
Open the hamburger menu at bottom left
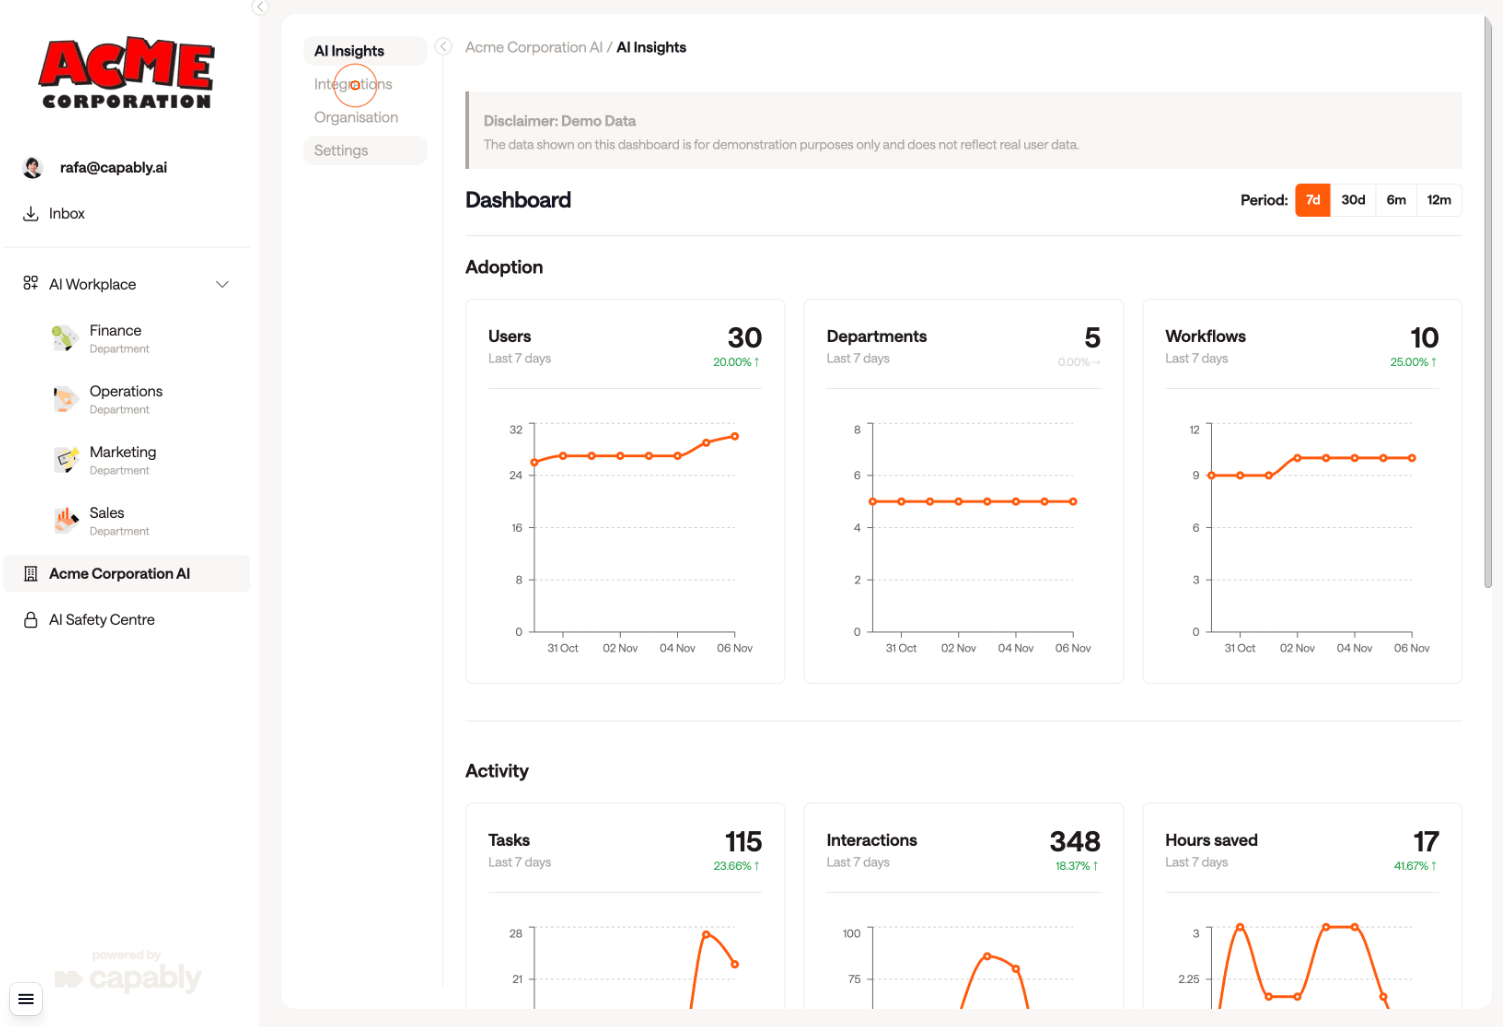coord(26,999)
